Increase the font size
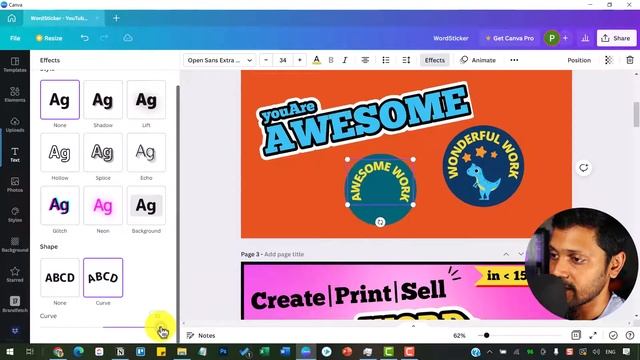640x360 pixels. click(x=300, y=60)
